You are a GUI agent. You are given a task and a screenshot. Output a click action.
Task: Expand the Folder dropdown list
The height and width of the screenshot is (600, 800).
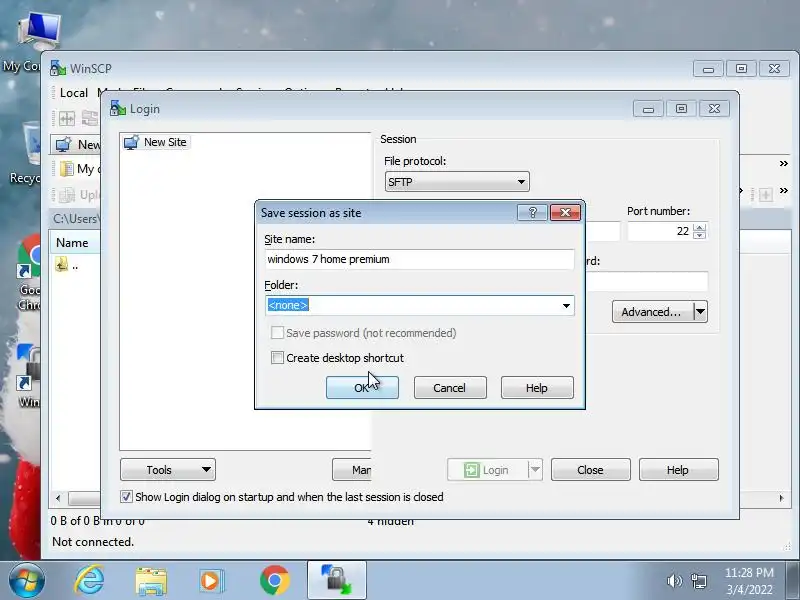point(566,306)
